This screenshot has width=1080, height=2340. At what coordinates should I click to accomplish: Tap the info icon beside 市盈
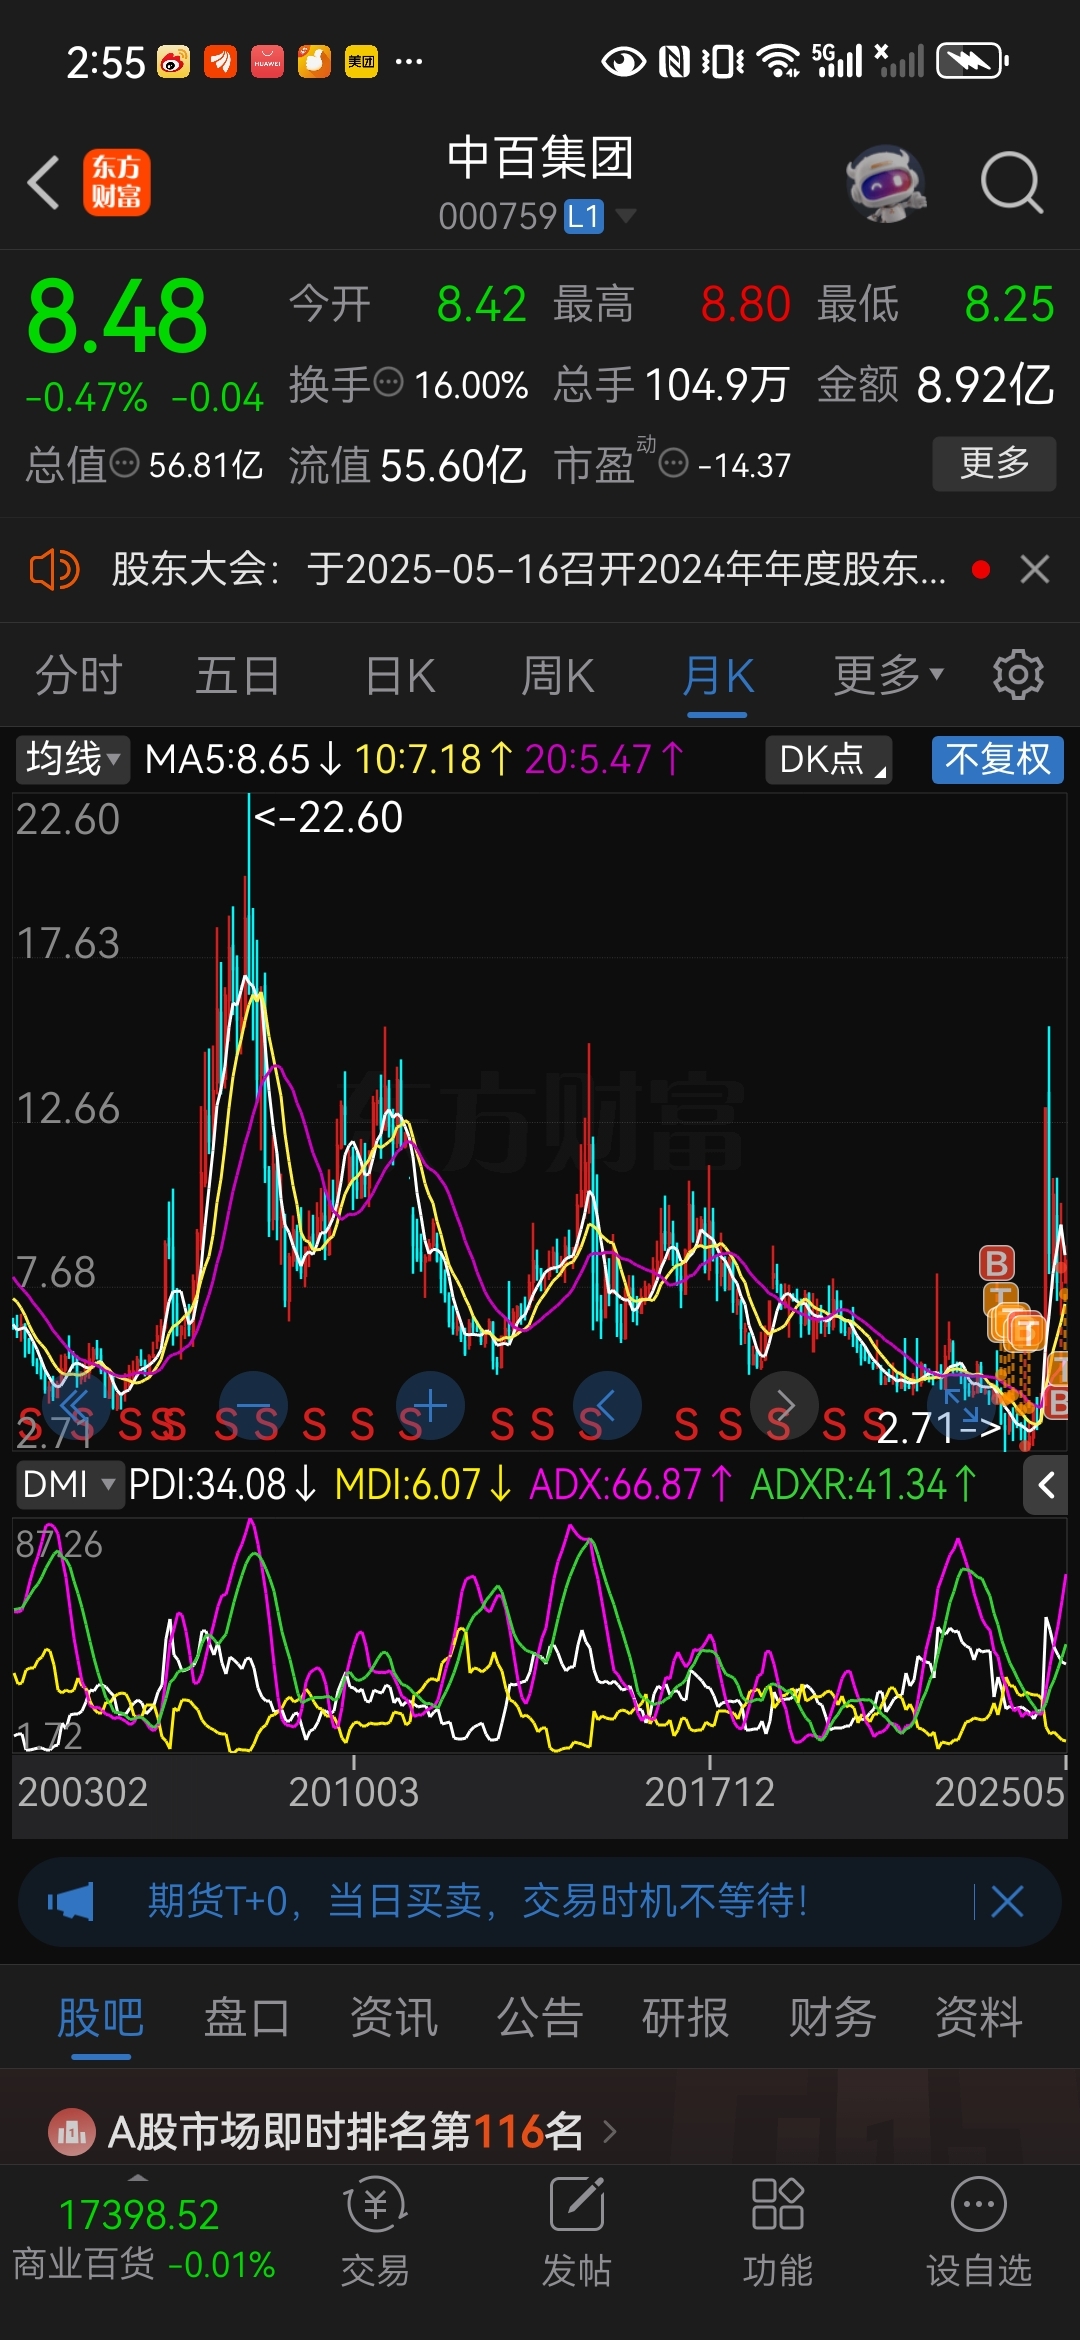click(674, 463)
